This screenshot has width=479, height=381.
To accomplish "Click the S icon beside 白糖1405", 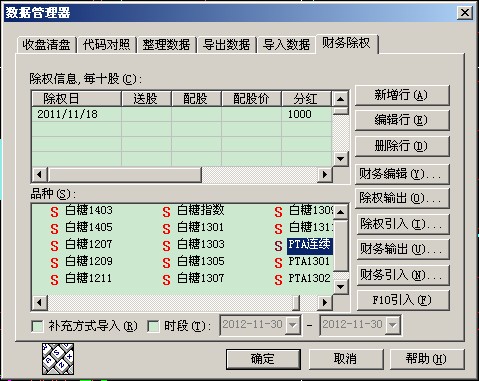I will (54, 229).
